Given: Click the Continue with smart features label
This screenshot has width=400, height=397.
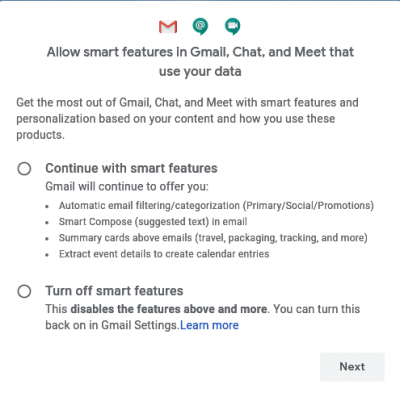Looking at the screenshot, I should point(131,168).
